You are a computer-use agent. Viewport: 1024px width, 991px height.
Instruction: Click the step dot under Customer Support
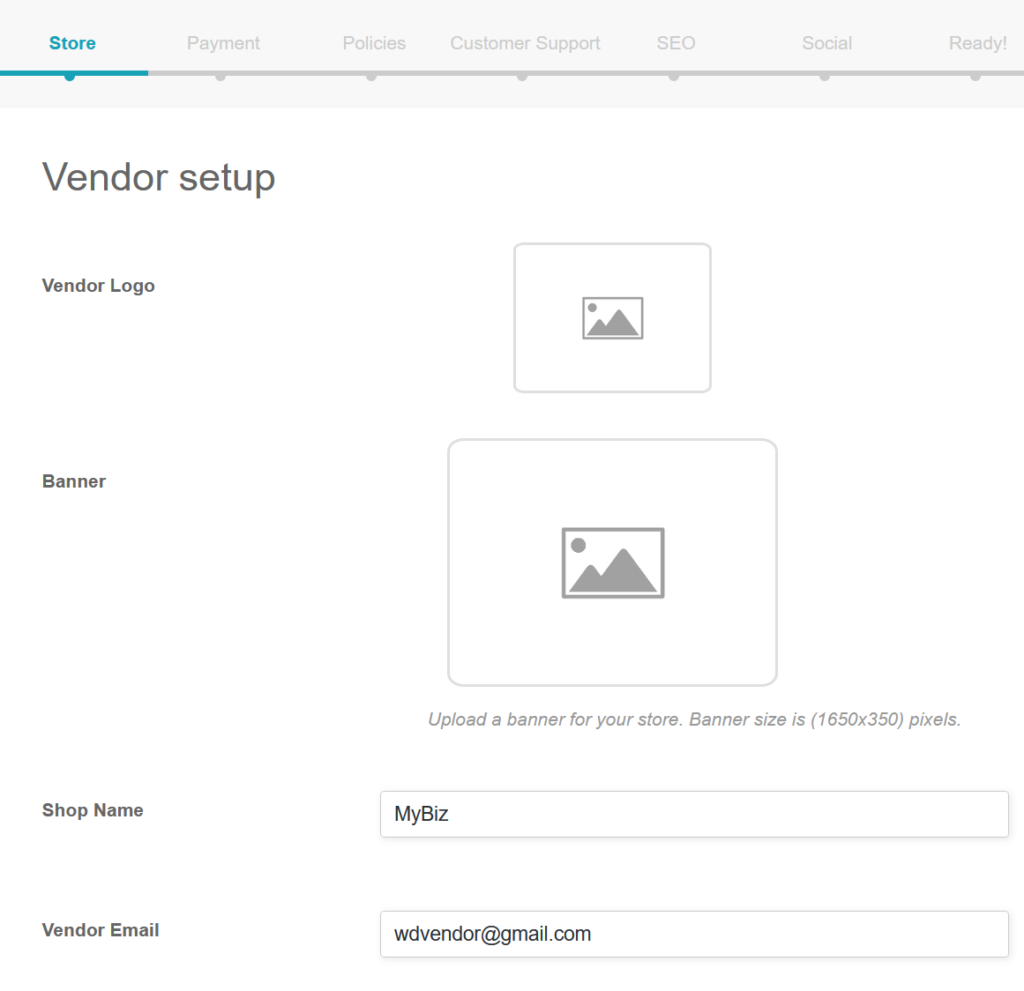tap(522, 76)
